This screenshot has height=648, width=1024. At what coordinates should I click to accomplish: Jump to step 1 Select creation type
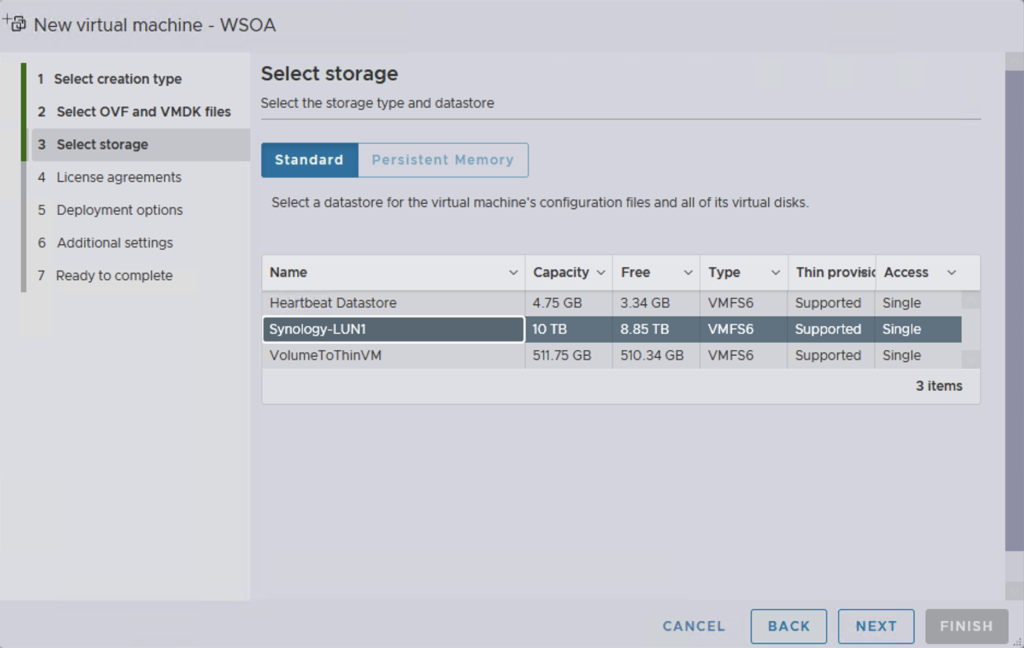click(117, 79)
